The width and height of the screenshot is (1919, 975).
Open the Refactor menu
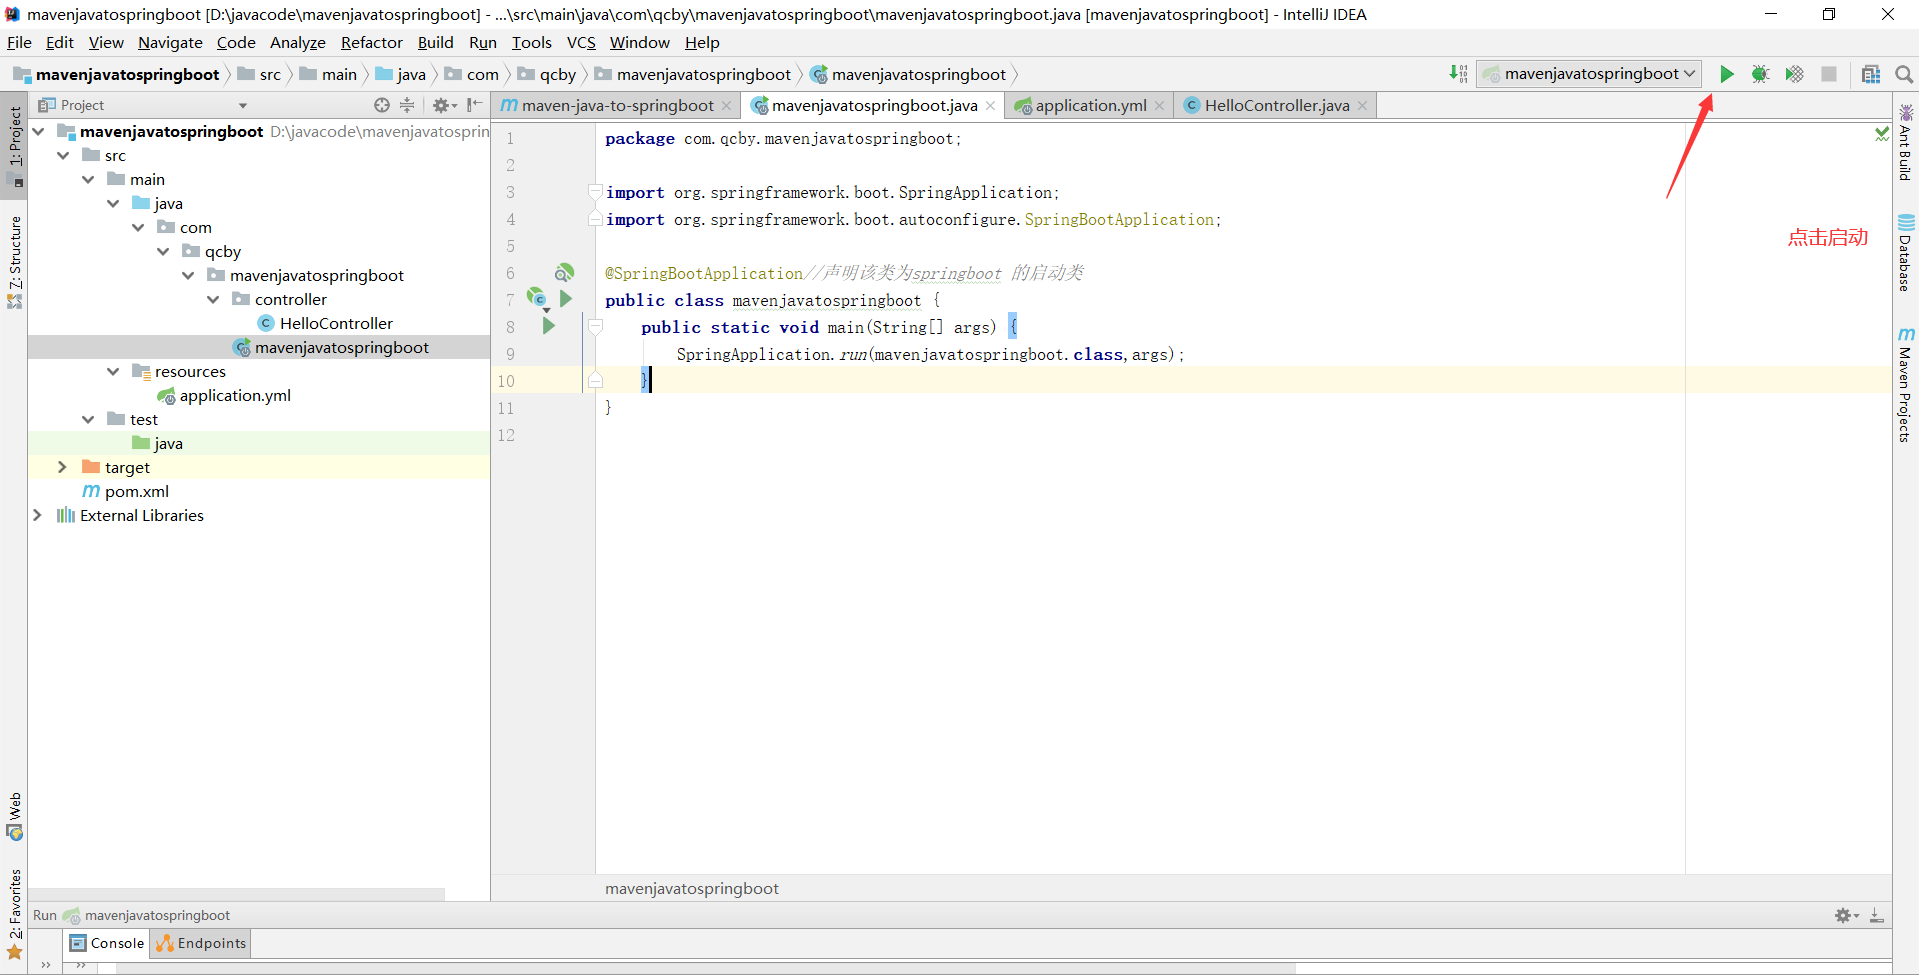[x=371, y=42]
